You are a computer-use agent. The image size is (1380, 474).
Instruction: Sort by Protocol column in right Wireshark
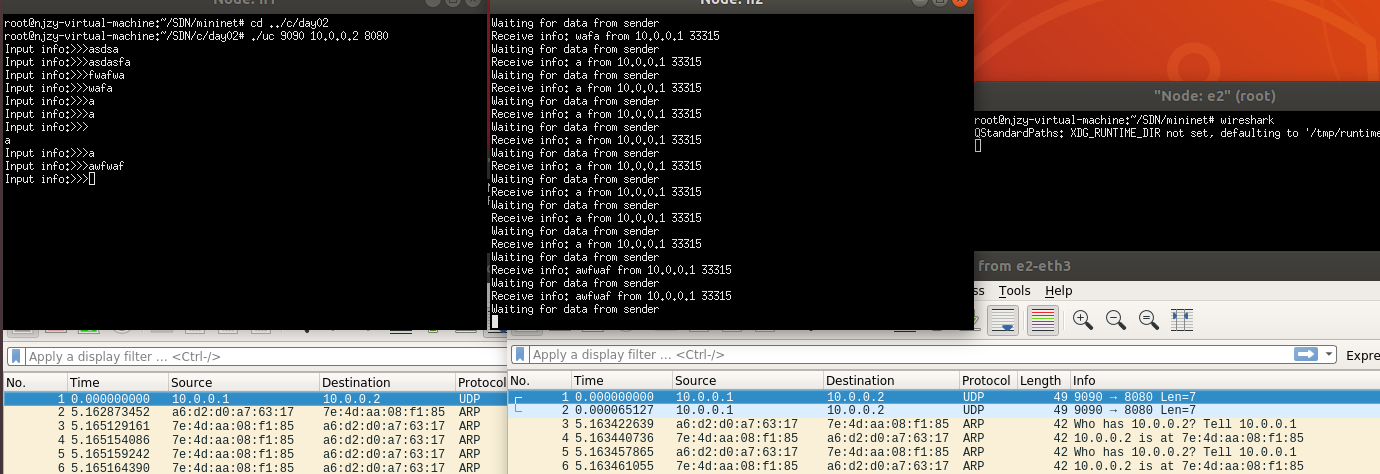(987, 380)
